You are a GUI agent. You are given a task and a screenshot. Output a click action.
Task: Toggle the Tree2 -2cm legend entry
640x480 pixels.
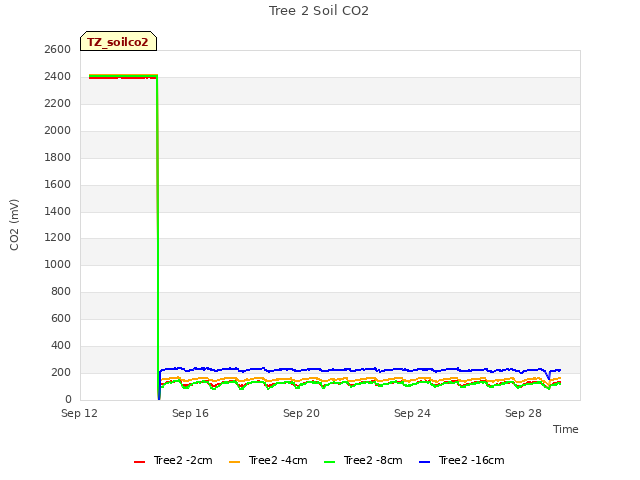pos(173,460)
